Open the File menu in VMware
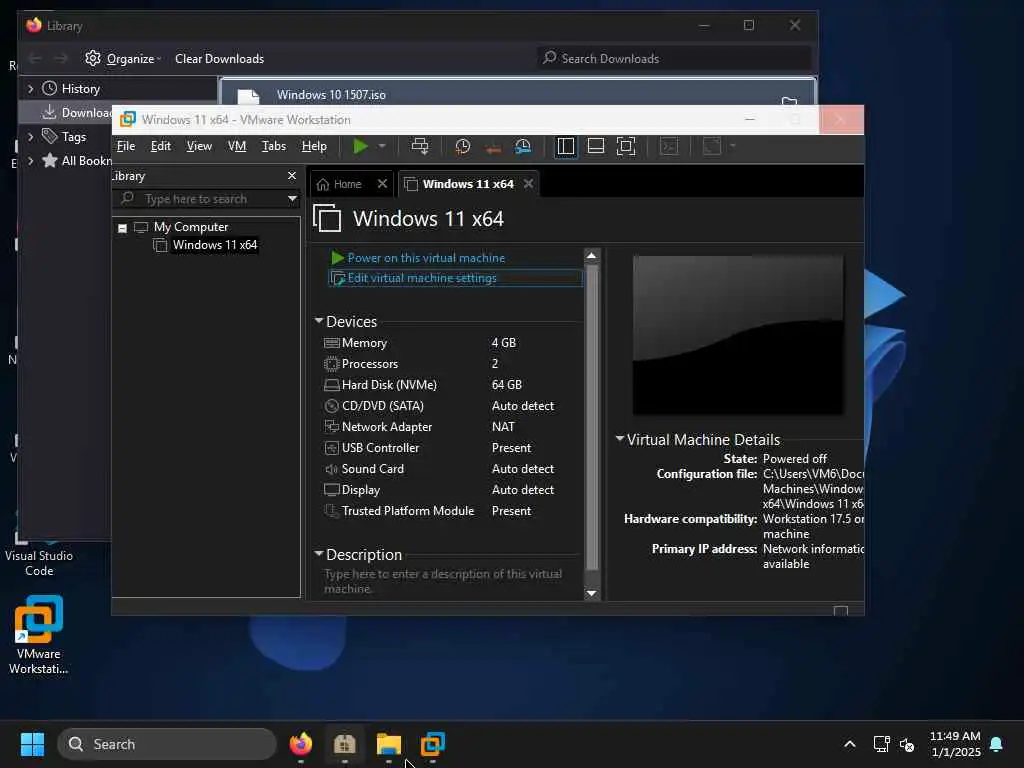This screenshot has width=1024, height=768. tap(126, 146)
